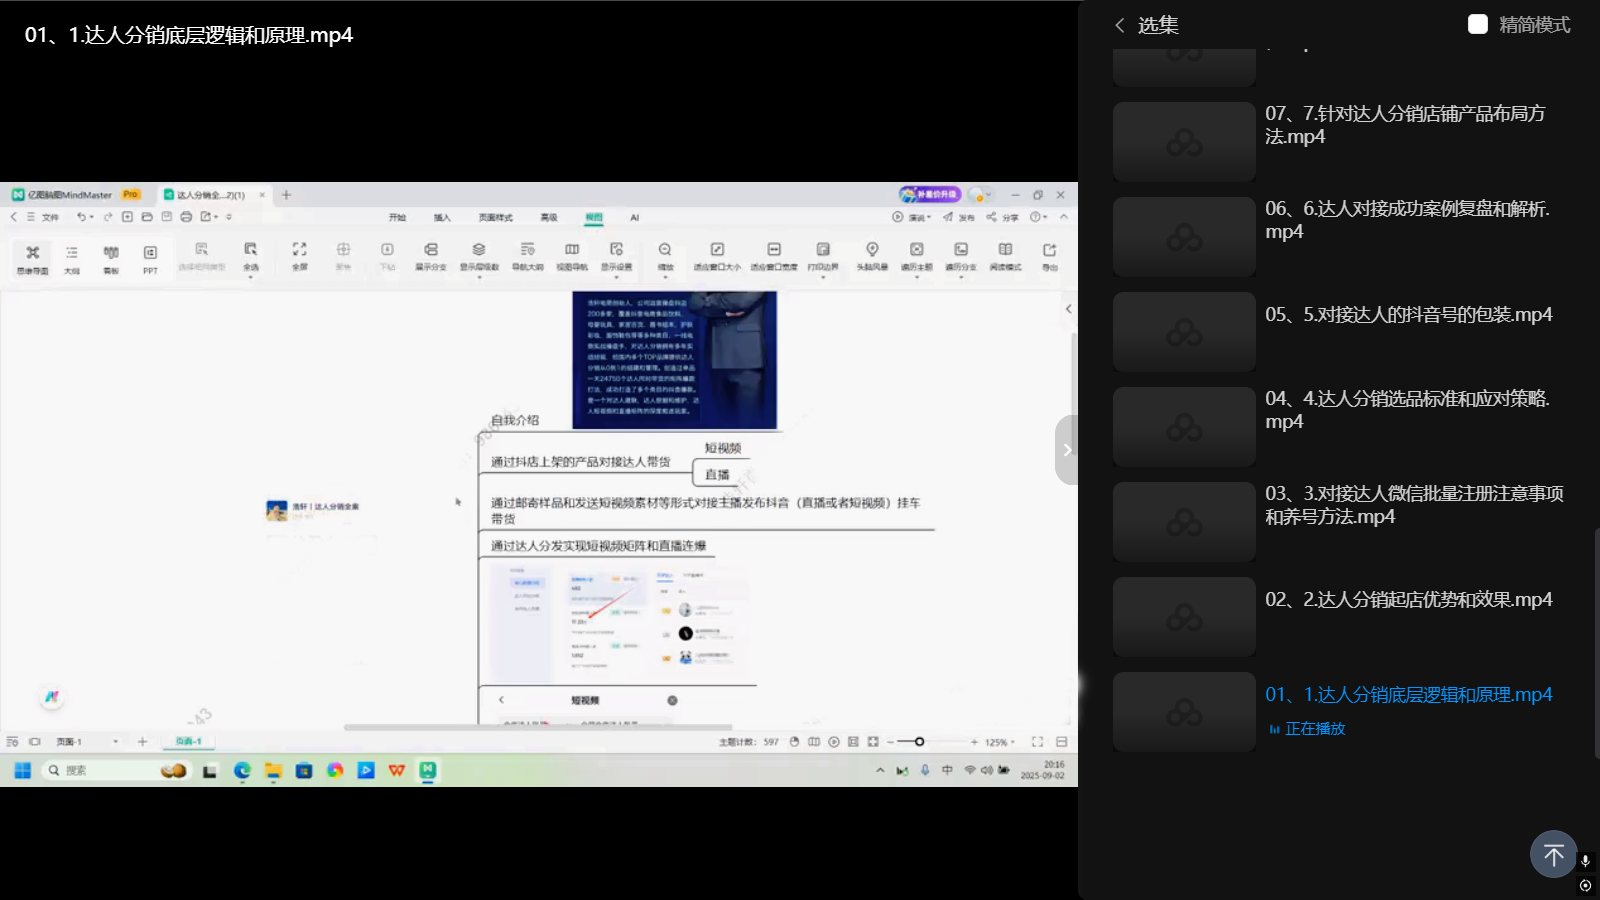Select thumbnail for video 04 达人分销选品标准
Screen dimensions: 1600x900
pyautogui.click(x=1184, y=427)
